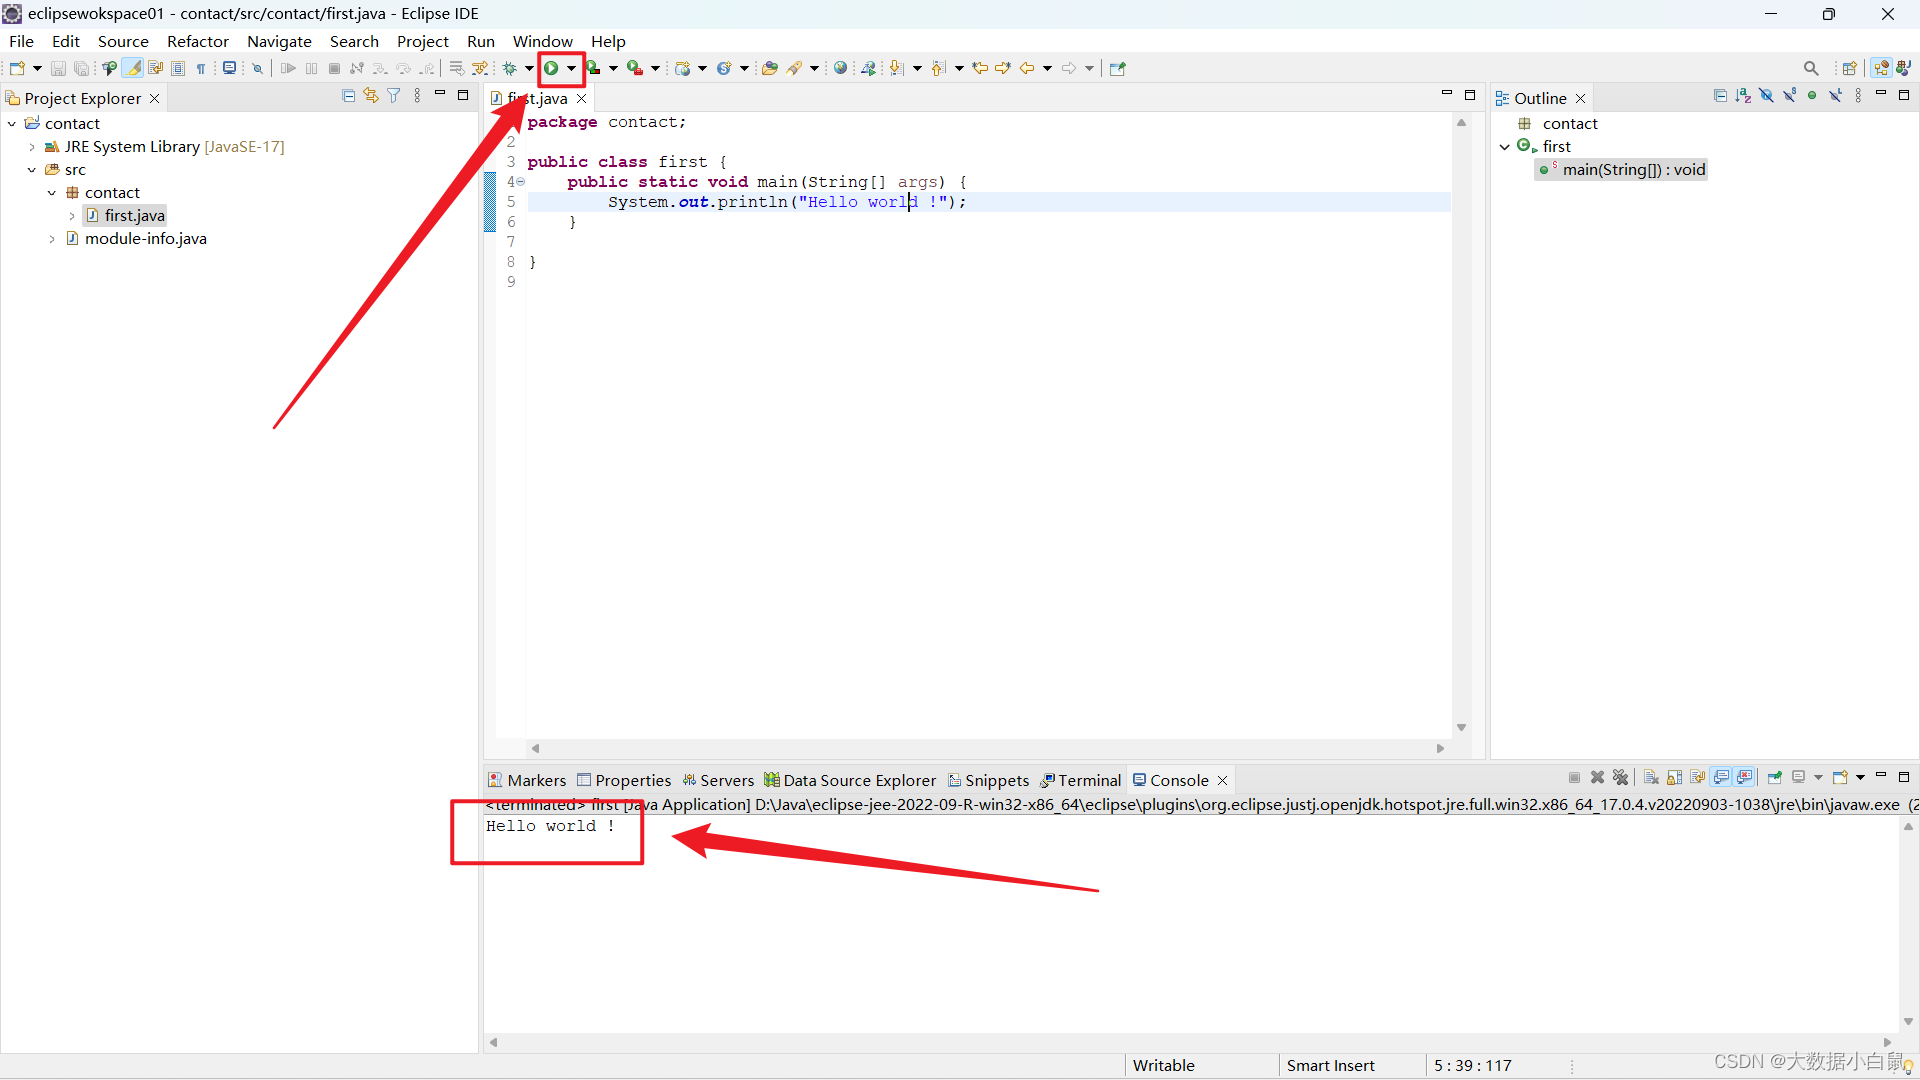
Task: Select module-info.java in the project tree
Action: point(145,239)
